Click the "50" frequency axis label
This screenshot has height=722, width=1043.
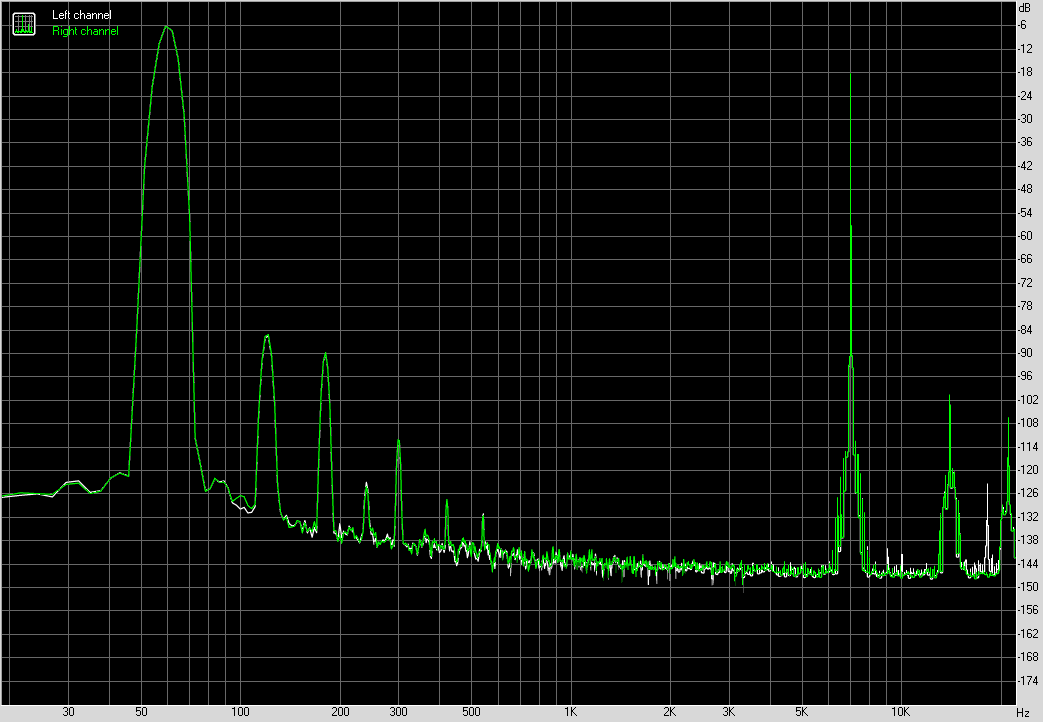click(141, 713)
